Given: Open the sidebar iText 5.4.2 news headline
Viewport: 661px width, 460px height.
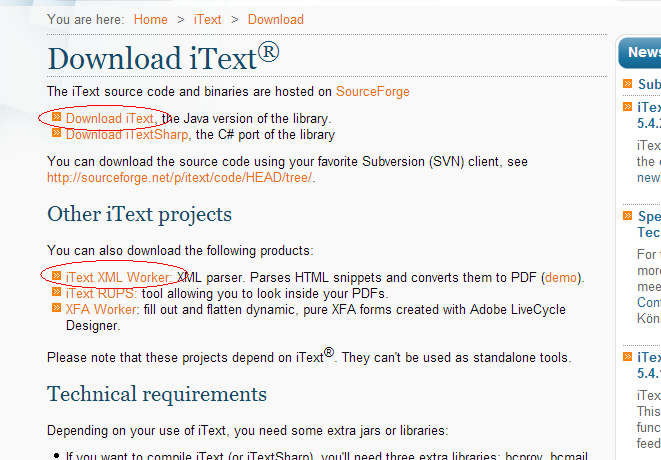Looking at the screenshot, I should [649, 116].
